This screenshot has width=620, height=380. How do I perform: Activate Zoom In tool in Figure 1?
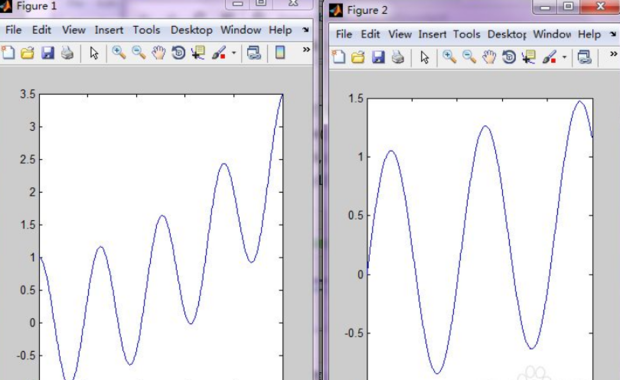(x=119, y=53)
